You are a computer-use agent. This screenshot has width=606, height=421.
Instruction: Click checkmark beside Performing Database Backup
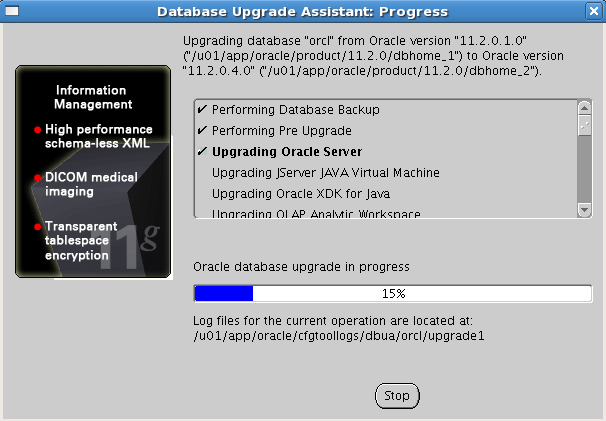pos(202,109)
